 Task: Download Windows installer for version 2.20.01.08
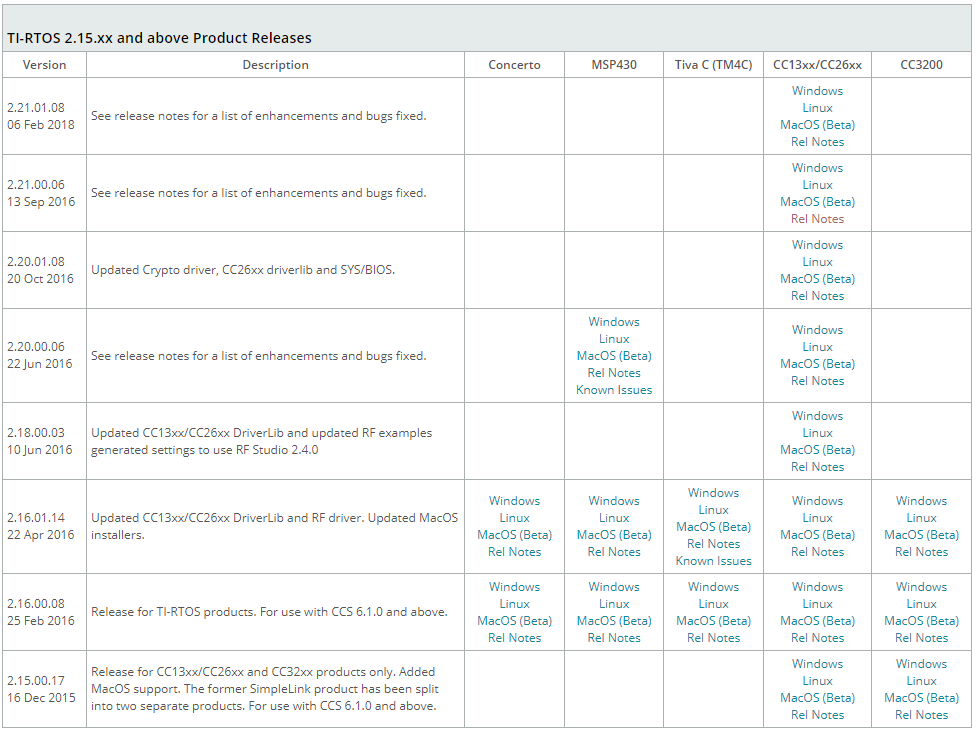(x=817, y=245)
